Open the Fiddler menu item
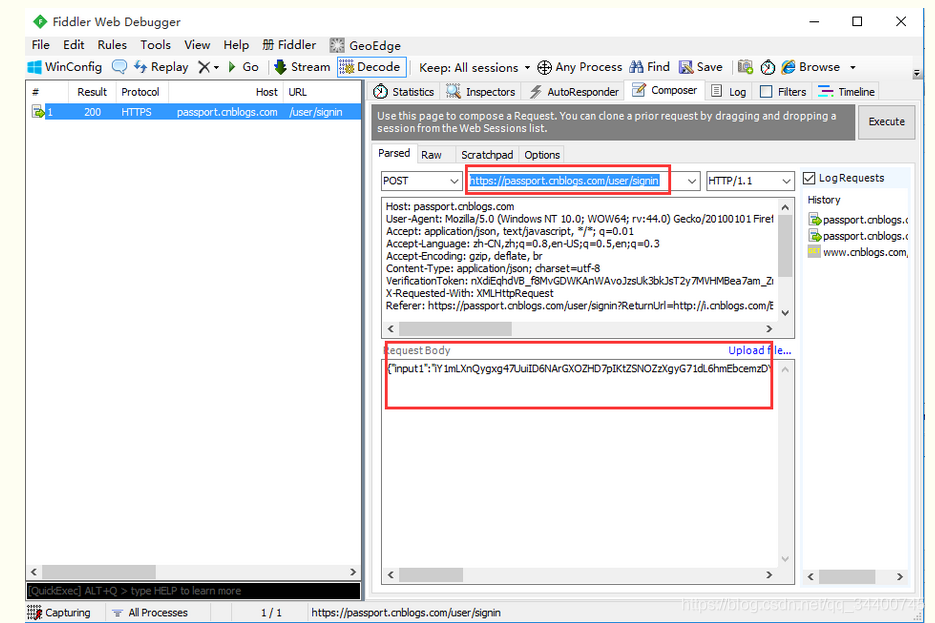The height and width of the screenshot is (623, 935). point(289,45)
